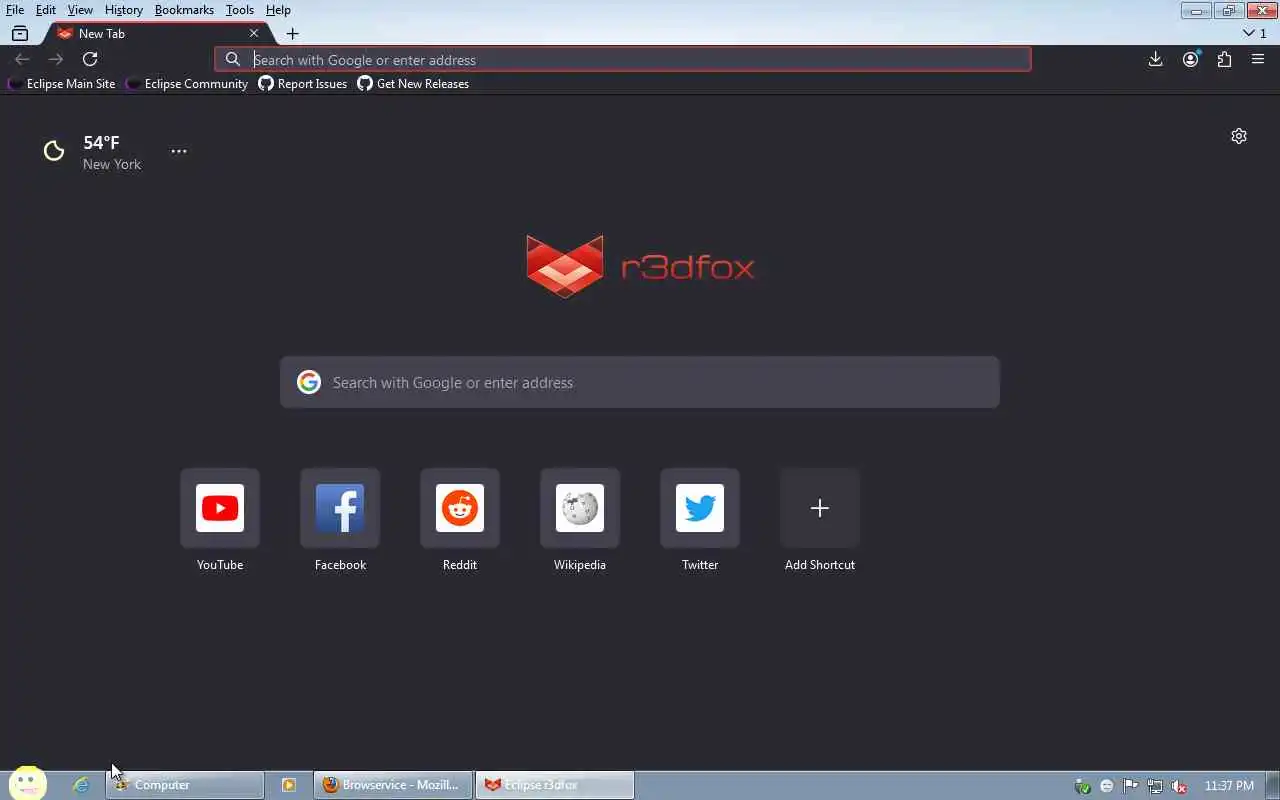Launch Internet Explorer from taskbar
The width and height of the screenshot is (1280, 800).
tap(81, 785)
